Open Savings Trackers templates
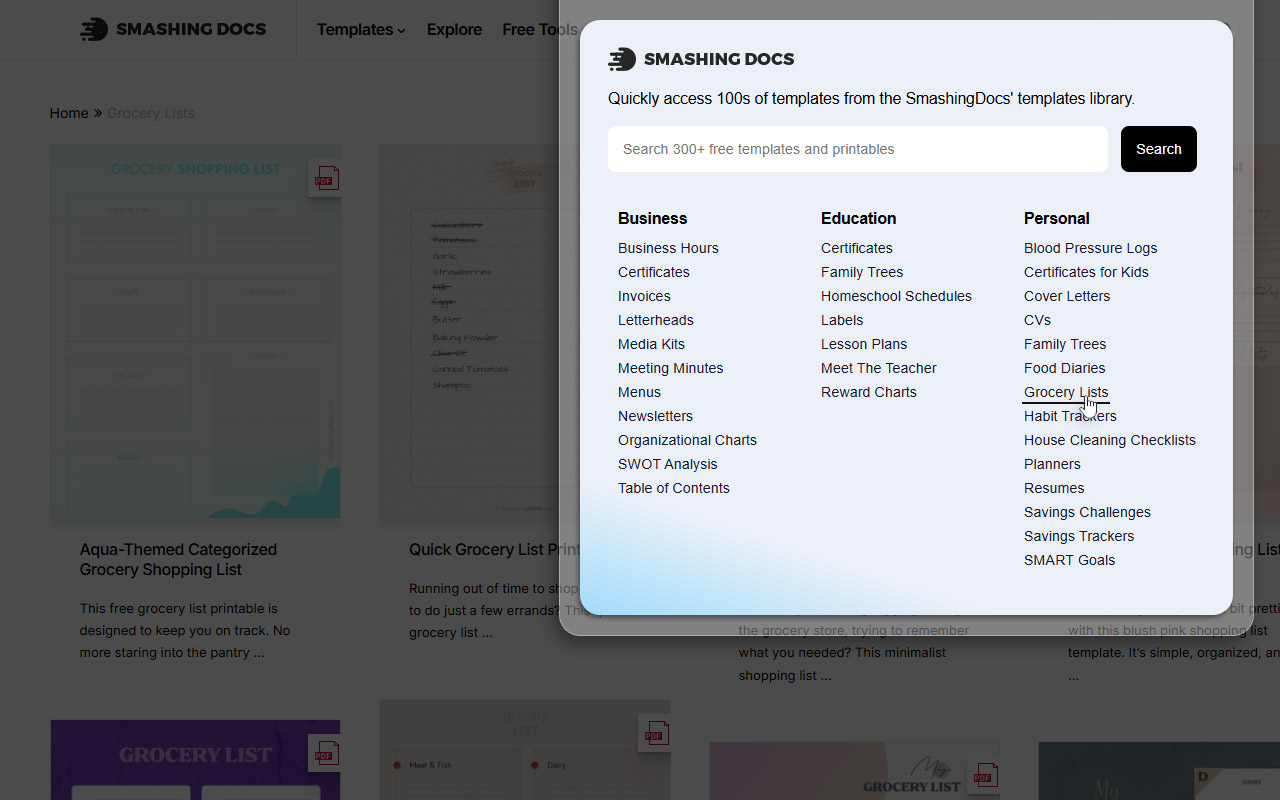1280x800 pixels. [x=1079, y=536]
